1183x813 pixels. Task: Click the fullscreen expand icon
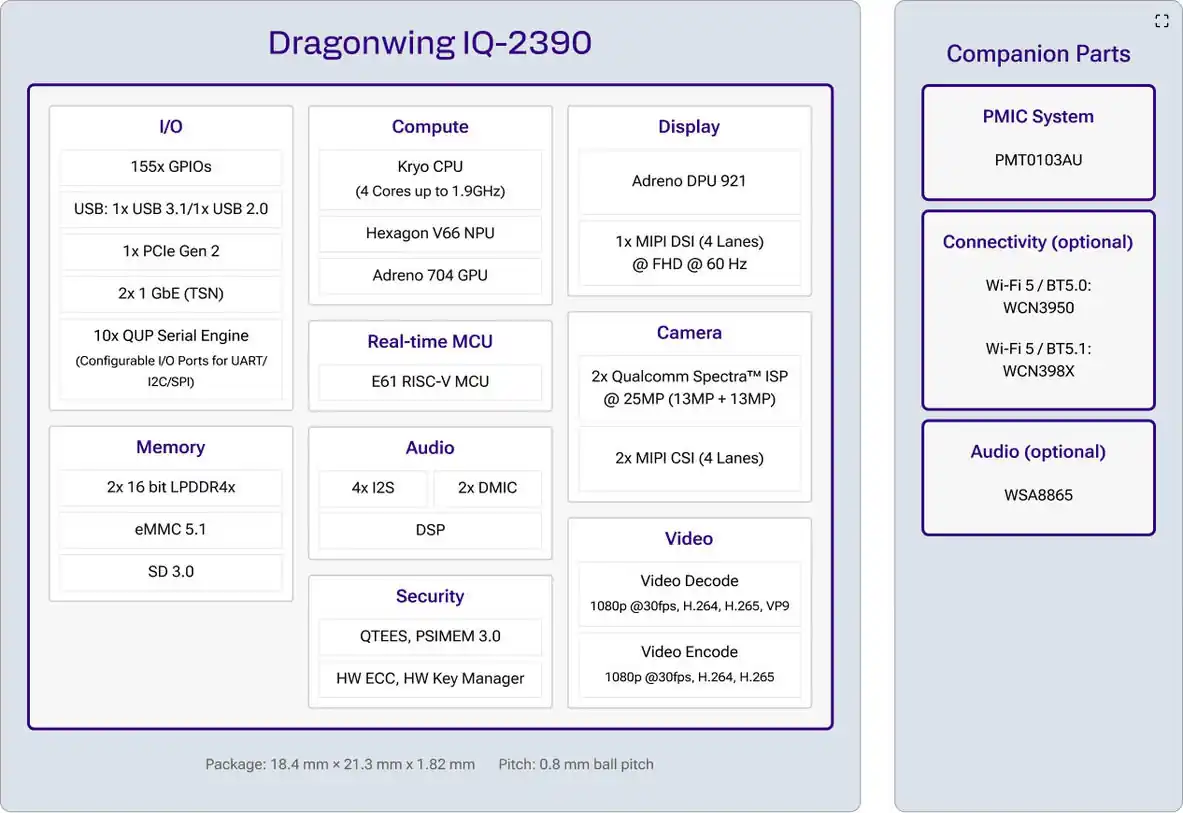[x=1161, y=21]
